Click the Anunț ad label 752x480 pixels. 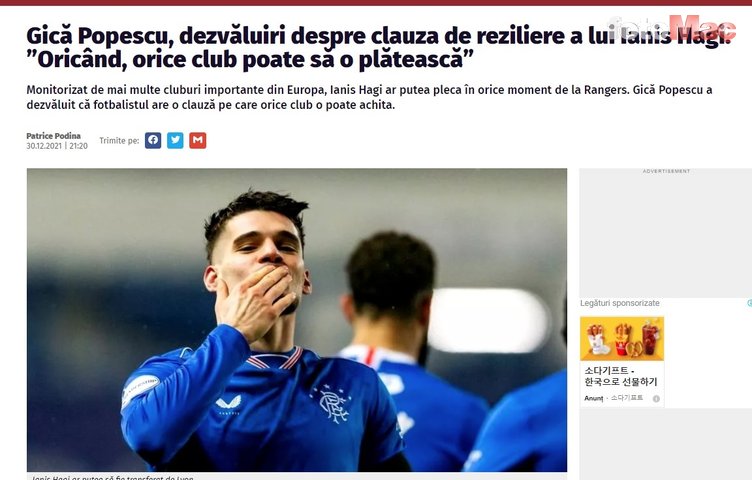pos(593,398)
